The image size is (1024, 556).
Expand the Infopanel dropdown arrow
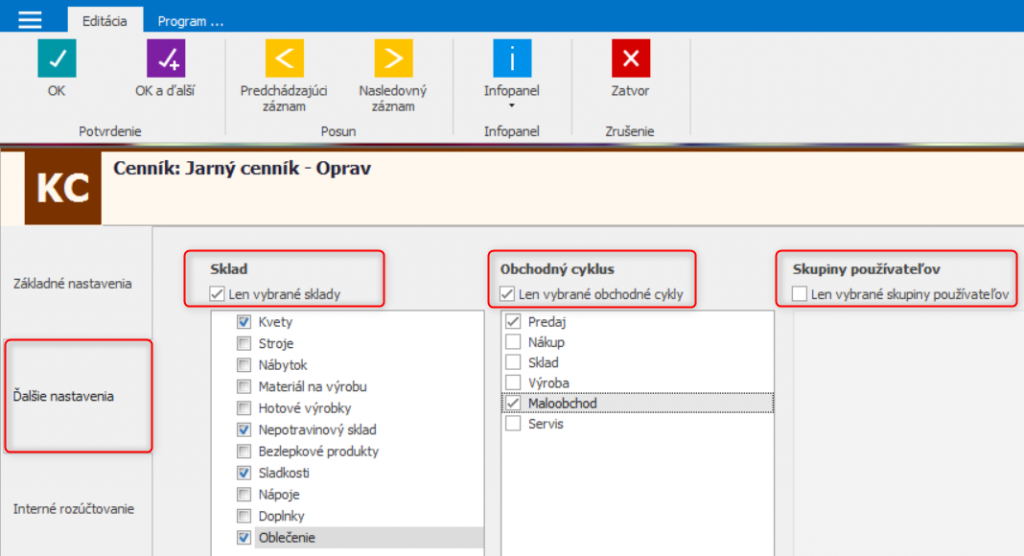coord(512,106)
